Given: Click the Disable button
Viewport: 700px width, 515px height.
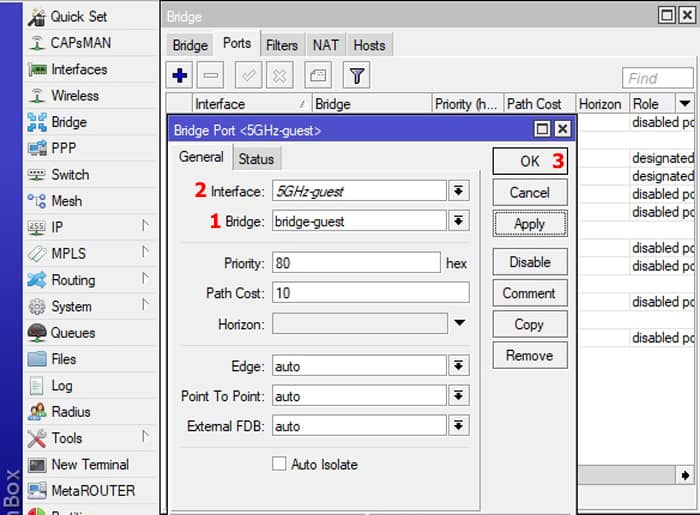Looking at the screenshot, I should (x=530, y=262).
